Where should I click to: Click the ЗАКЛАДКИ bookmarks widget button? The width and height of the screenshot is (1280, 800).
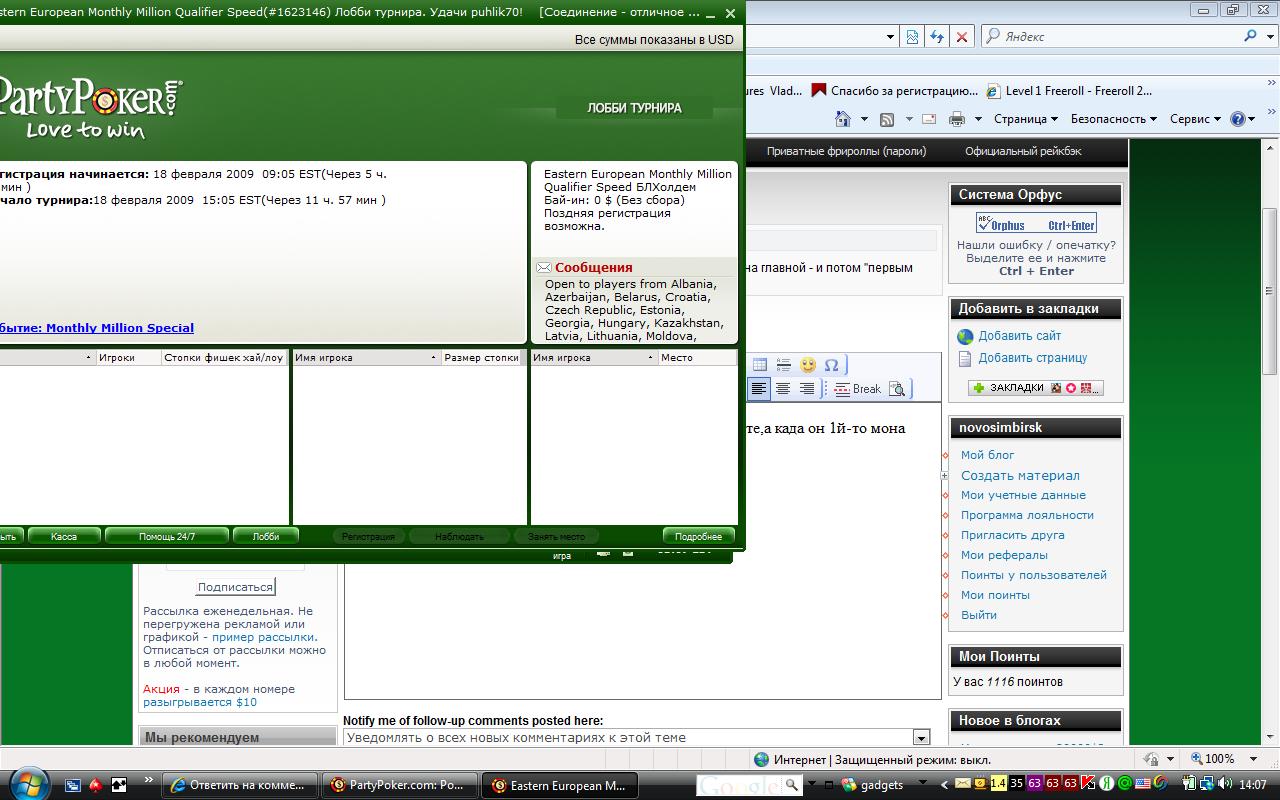point(1036,388)
